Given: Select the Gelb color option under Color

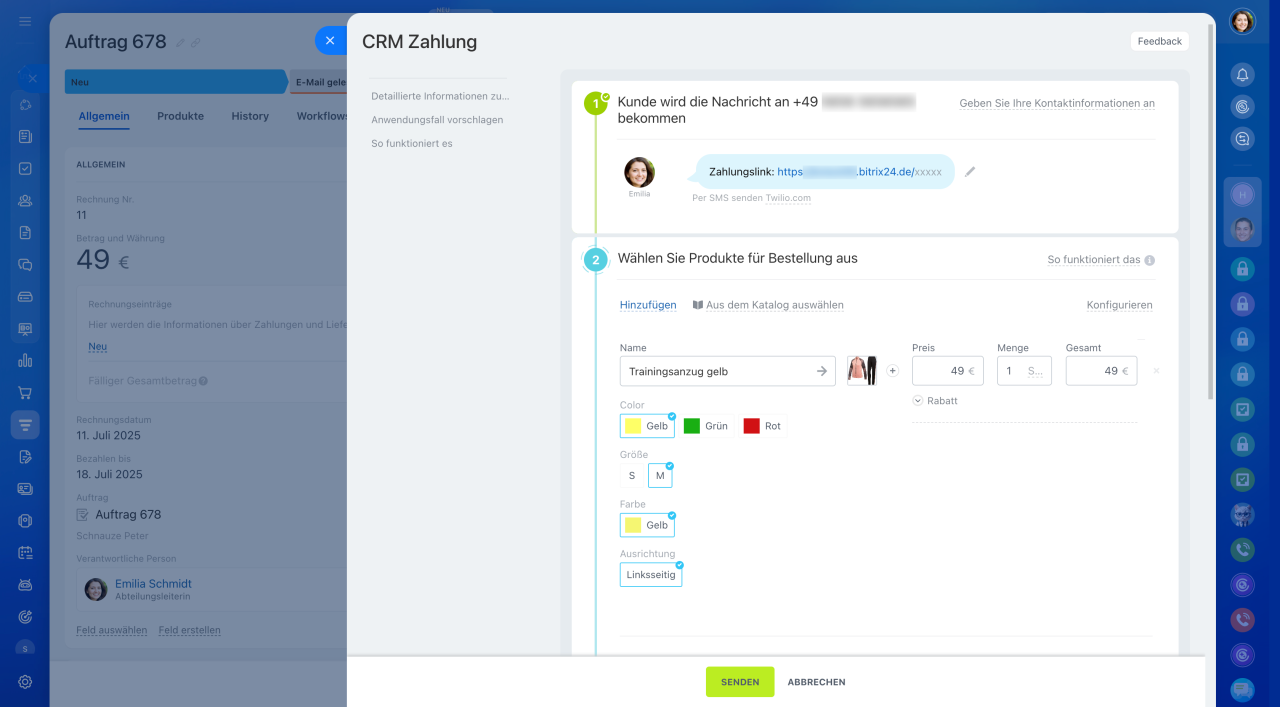Looking at the screenshot, I should (647, 426).
